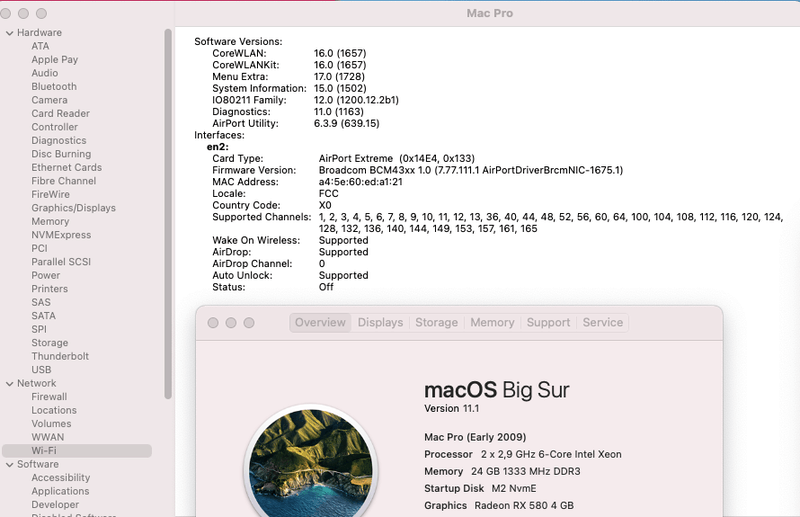Select Card Reader in the sidebar
800x517 pixels.
(60, 113)
